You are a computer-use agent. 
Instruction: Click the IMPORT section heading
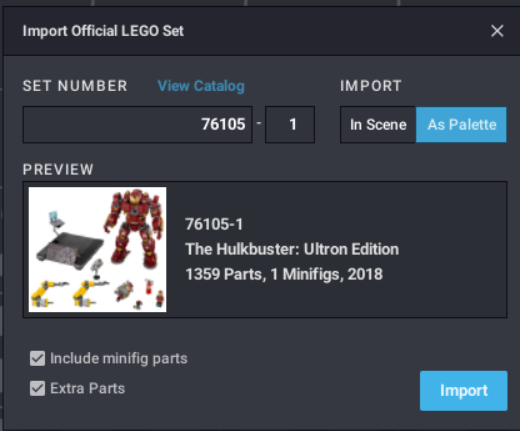point(371,86)
